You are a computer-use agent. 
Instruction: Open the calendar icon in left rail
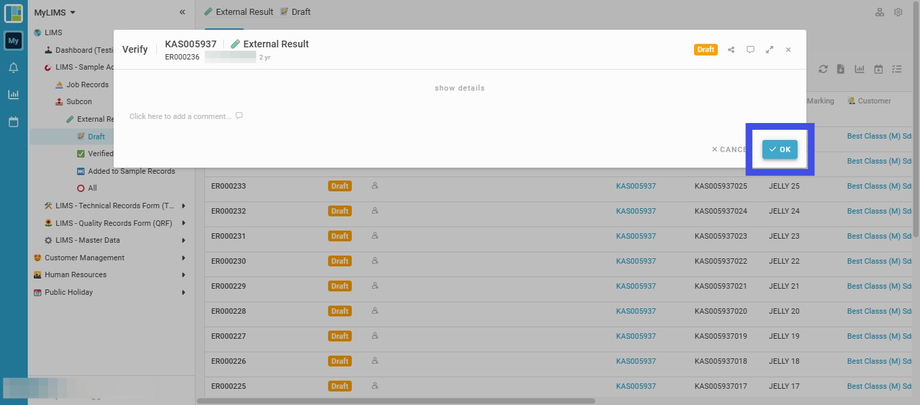[13, 122]
